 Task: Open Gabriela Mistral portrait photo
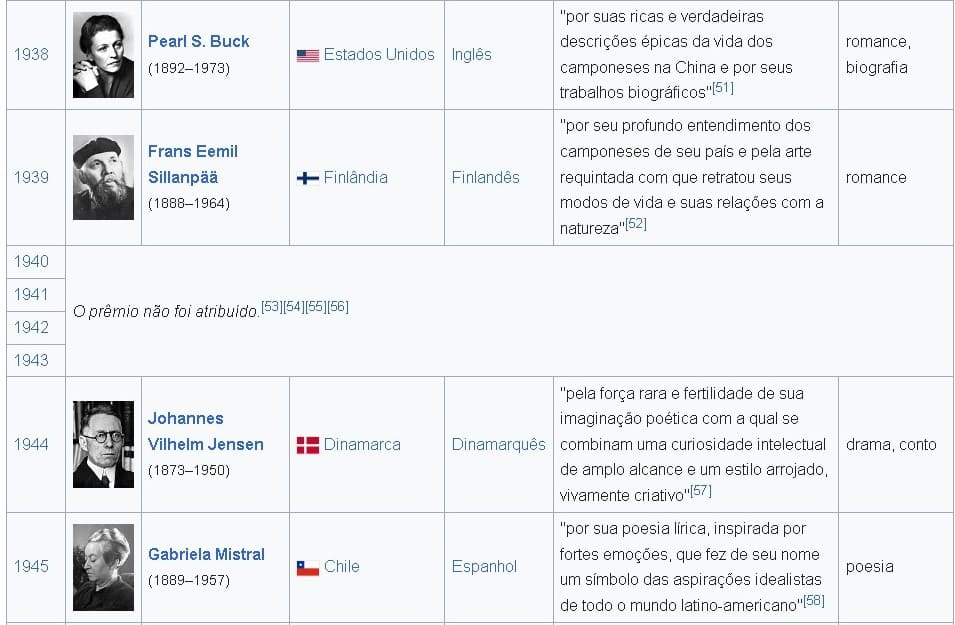103,567
